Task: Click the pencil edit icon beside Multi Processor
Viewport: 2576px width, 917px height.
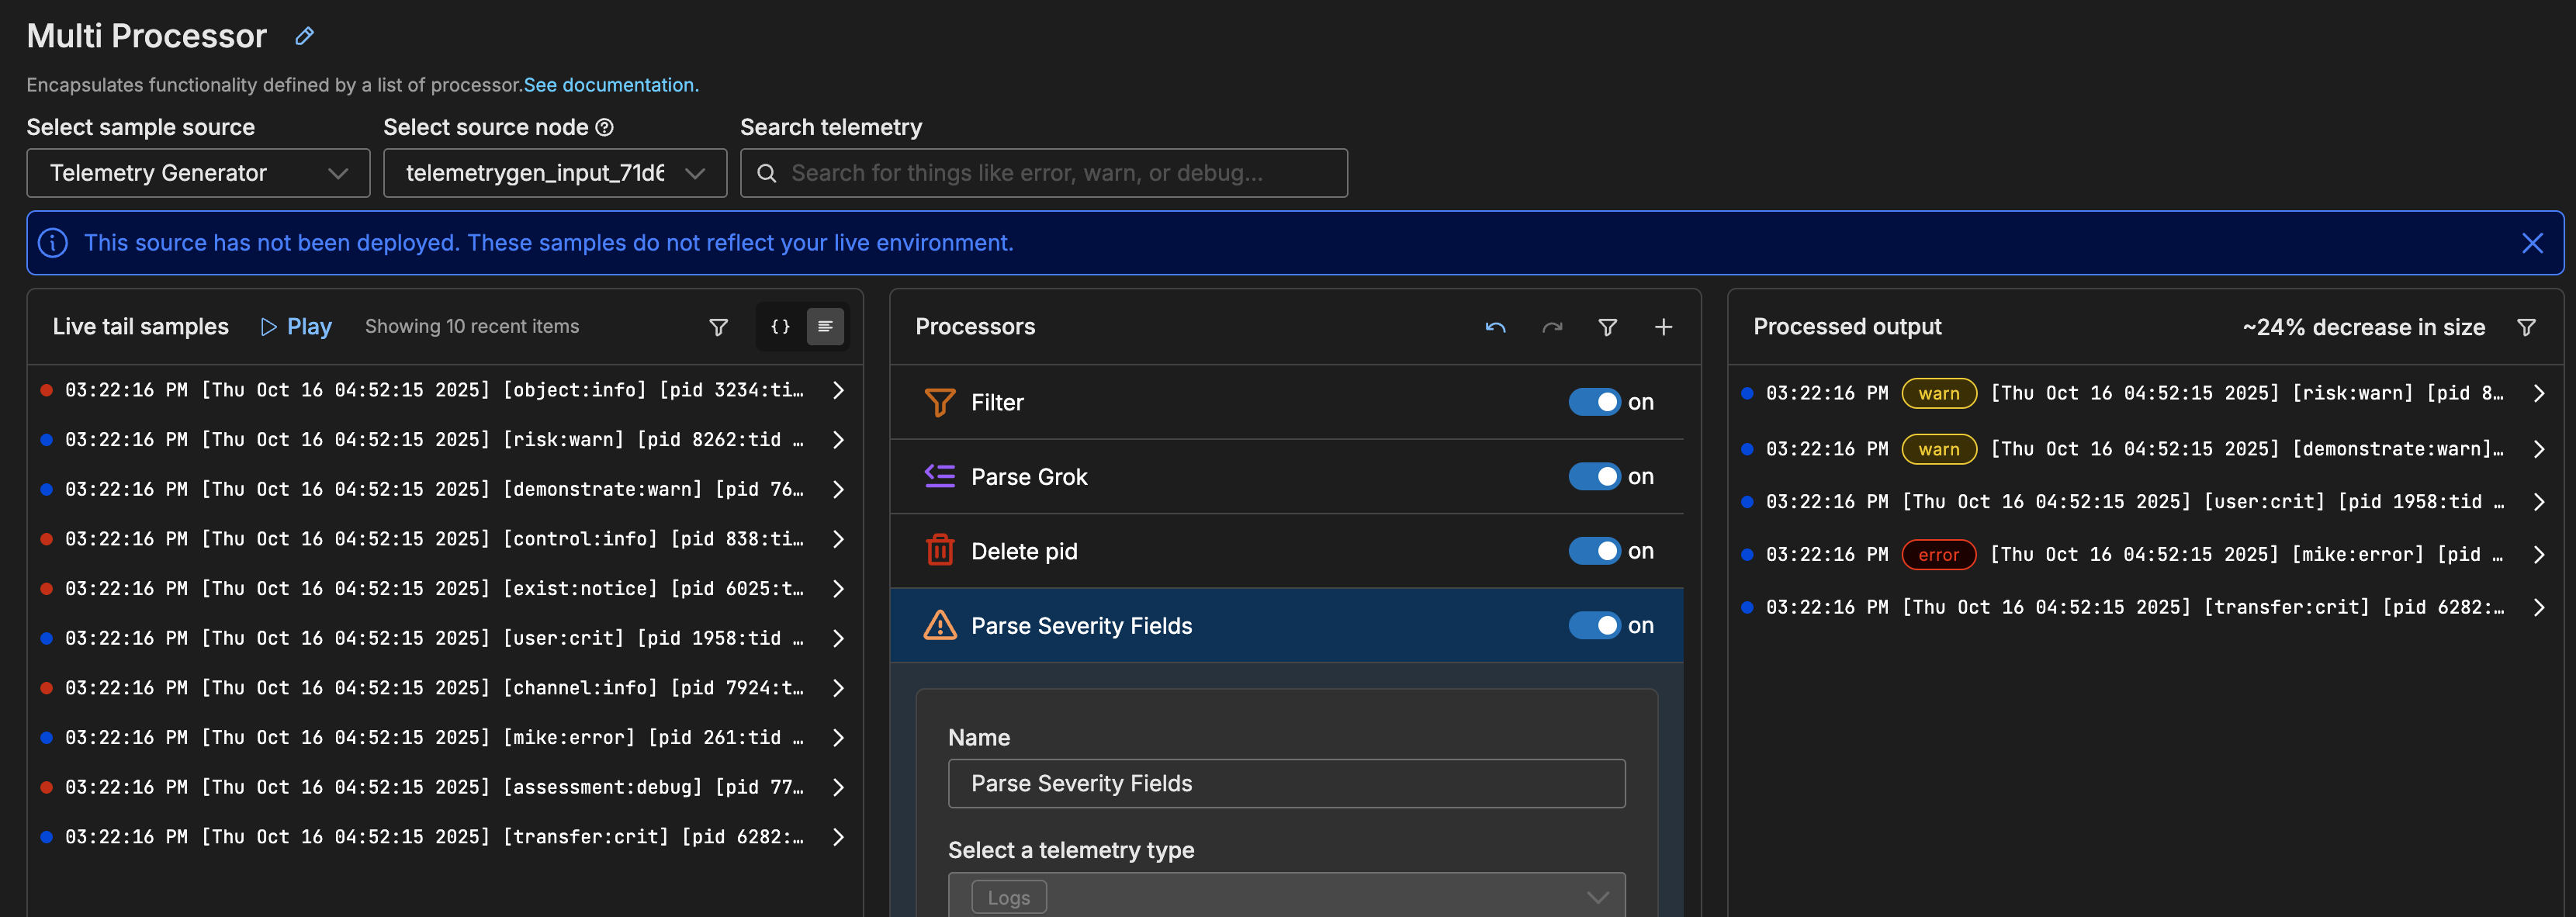Action: coord(304,36)
